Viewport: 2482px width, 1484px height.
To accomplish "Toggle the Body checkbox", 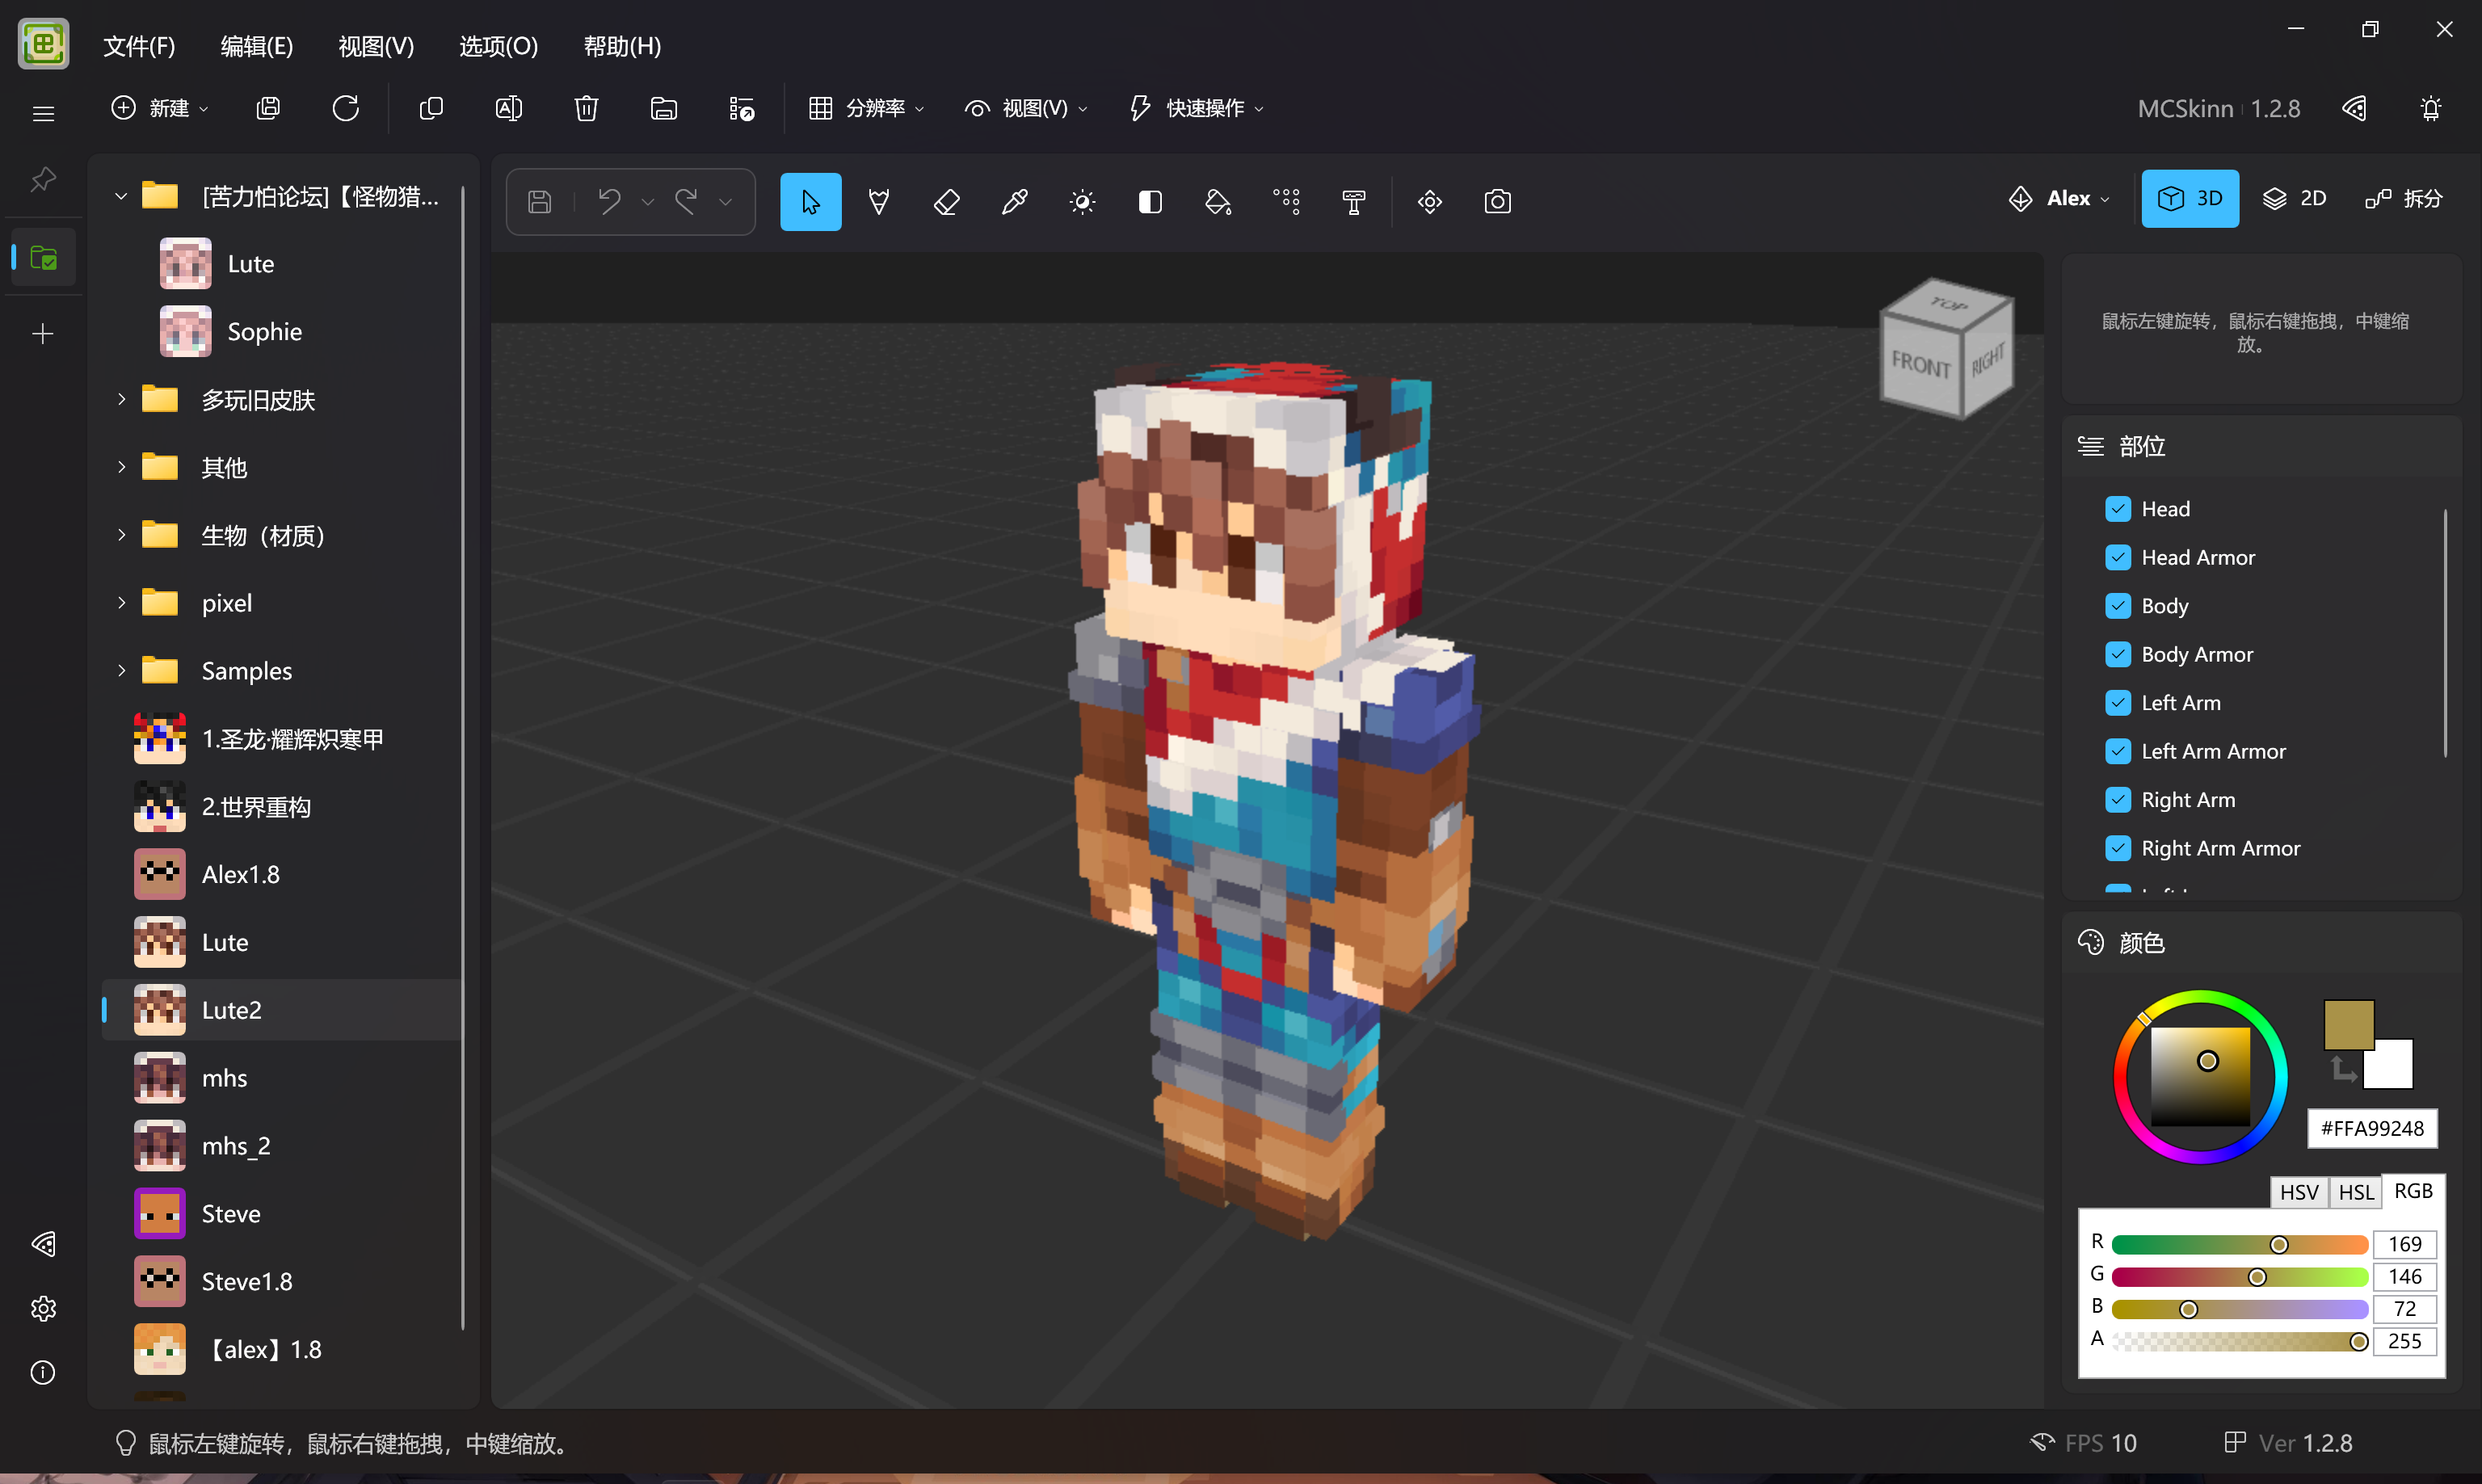I will pyautogui.click(x=2117, y=606).
